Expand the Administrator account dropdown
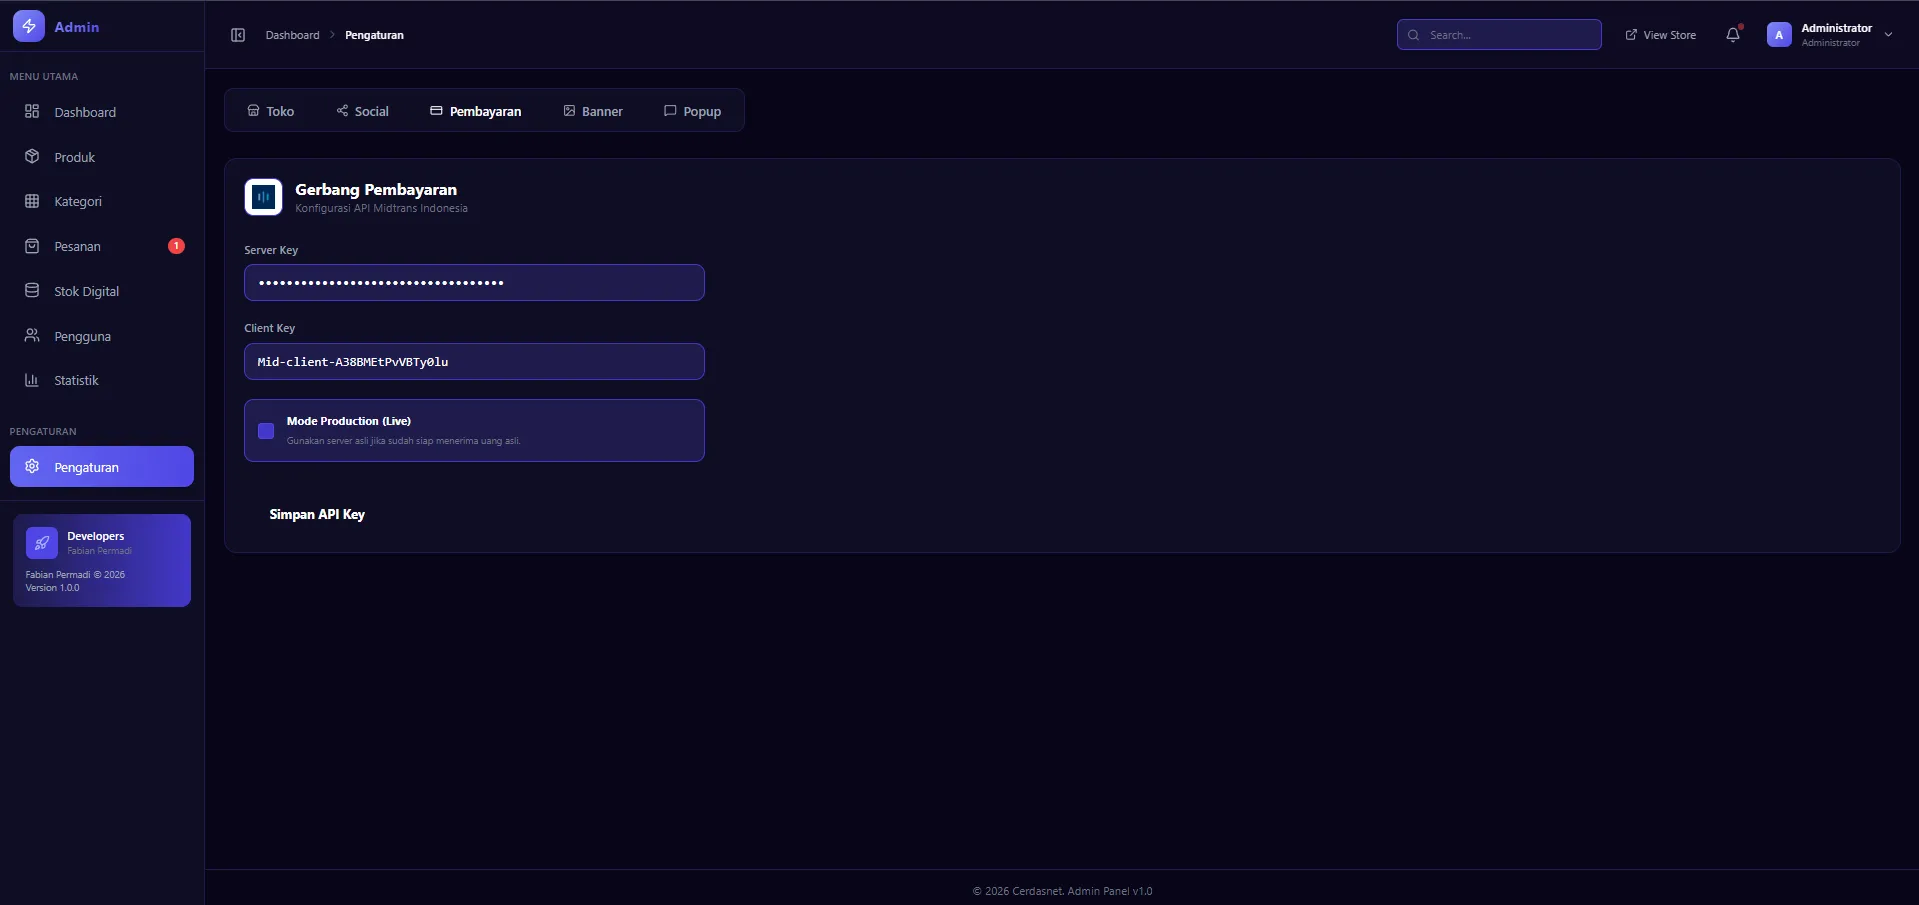 tap(1888, 35)
